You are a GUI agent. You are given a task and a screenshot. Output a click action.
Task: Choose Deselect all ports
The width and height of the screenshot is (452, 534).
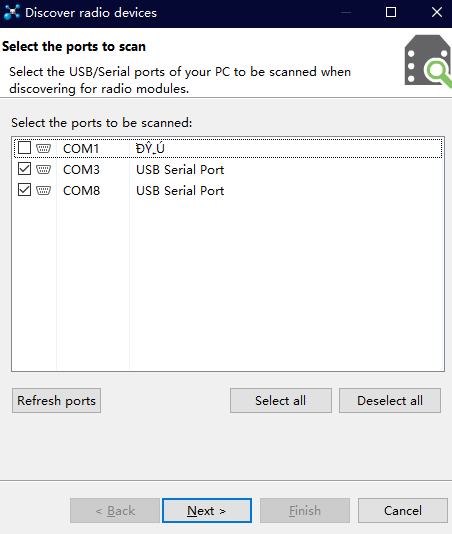tap(390, 400)
